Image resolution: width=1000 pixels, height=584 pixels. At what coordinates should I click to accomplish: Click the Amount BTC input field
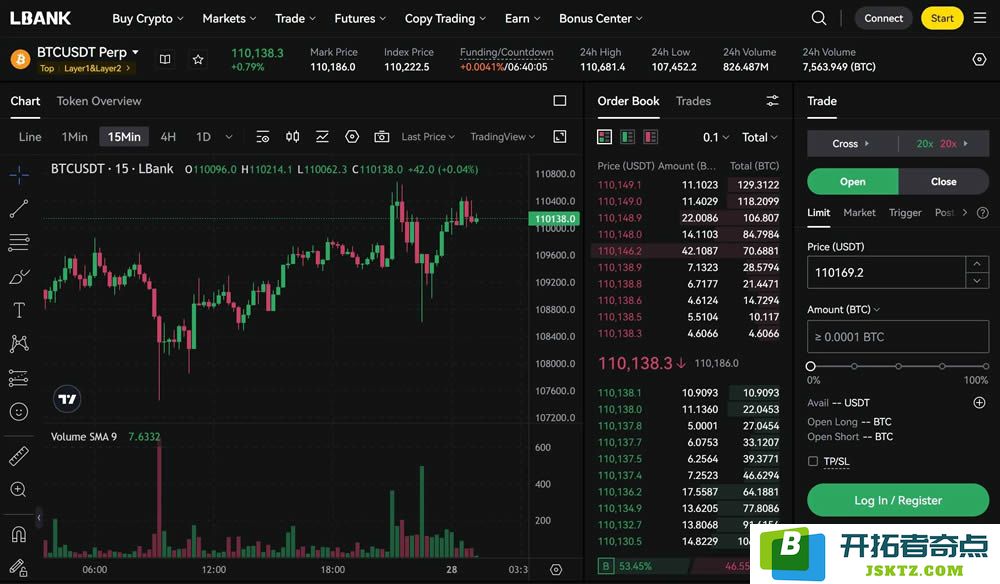898,337
